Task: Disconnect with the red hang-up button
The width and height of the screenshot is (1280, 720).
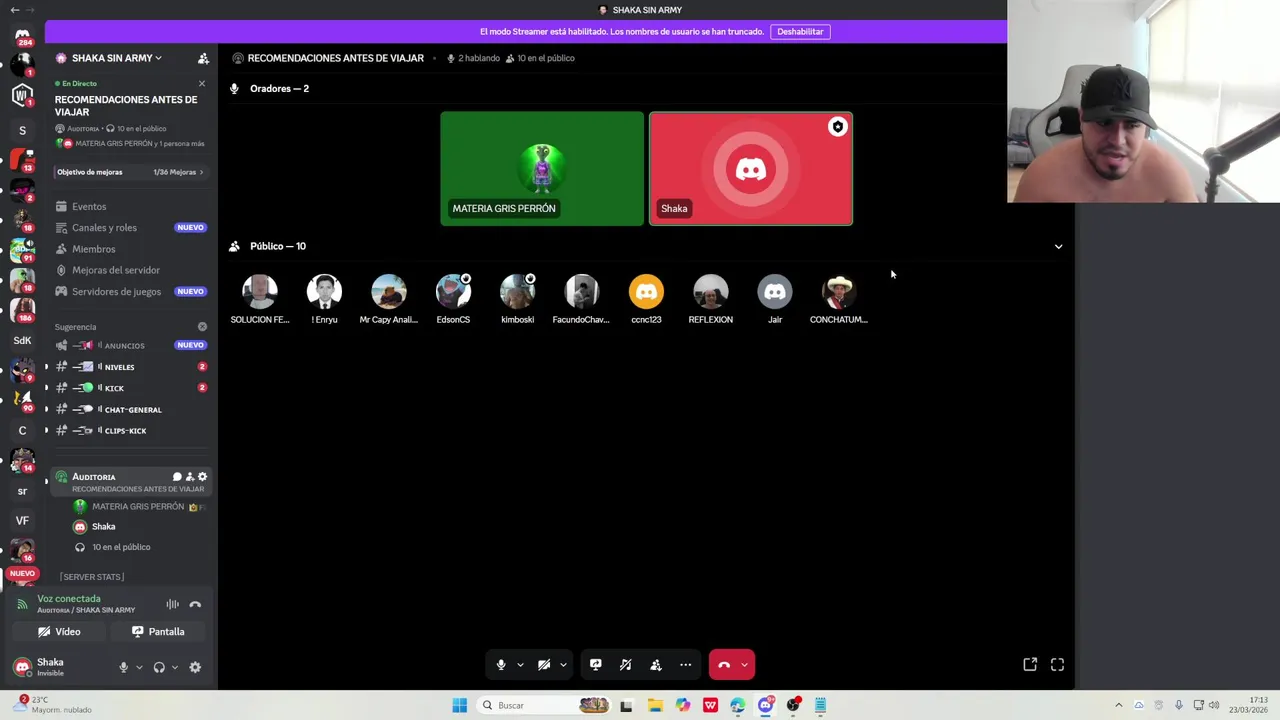Action: pyautogui.click(x=724, y=664)
